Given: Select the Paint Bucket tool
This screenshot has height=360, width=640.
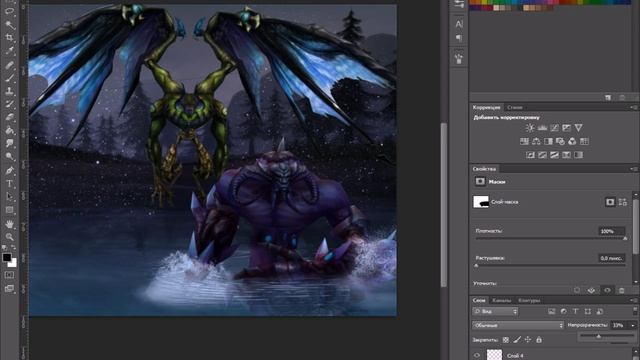Looking at the screenshot, I should (x=10, y=131).
